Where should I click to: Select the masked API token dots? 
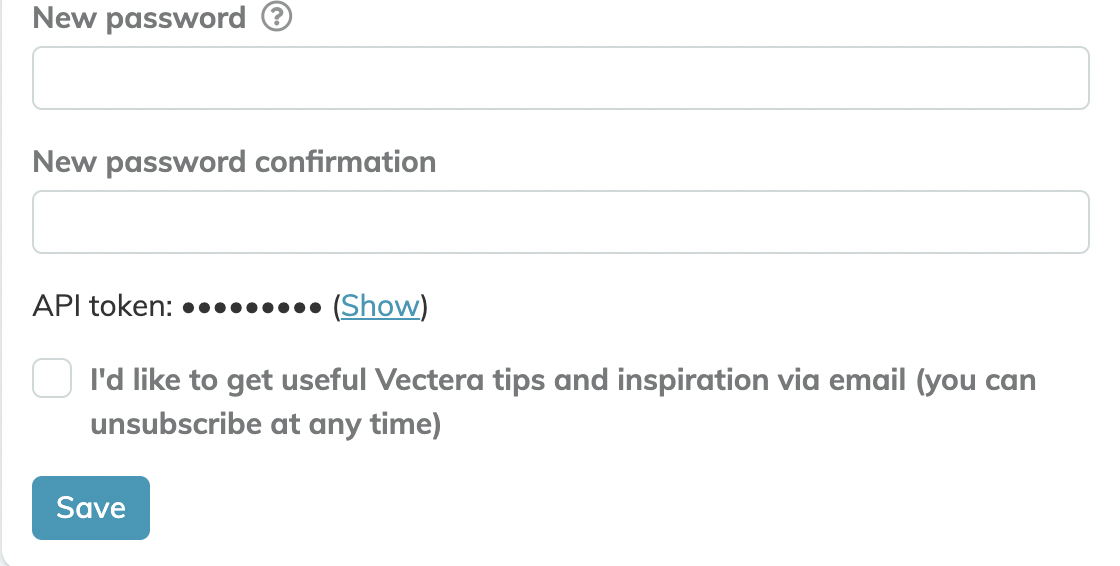pyautogui.click(x=252, y=308)
